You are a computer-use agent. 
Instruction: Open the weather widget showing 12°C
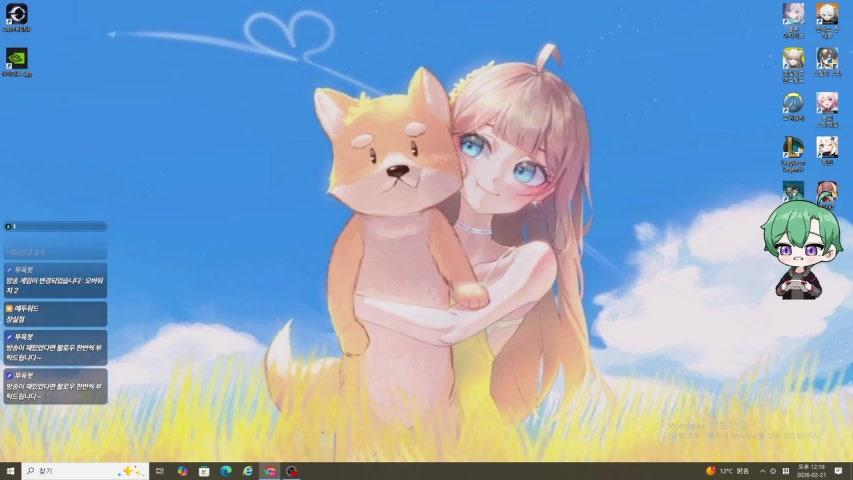[x=727, y=471]
